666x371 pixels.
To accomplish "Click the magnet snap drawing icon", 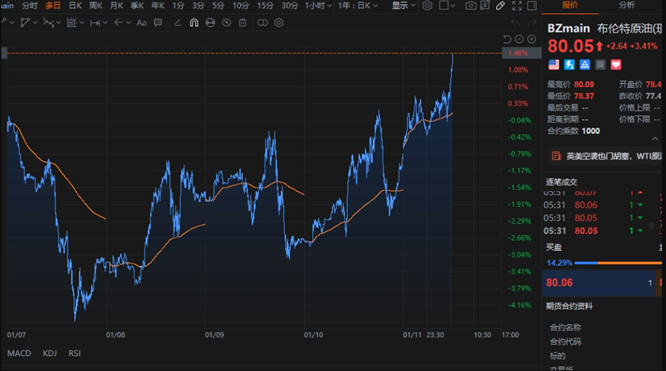I will point(194,23).
